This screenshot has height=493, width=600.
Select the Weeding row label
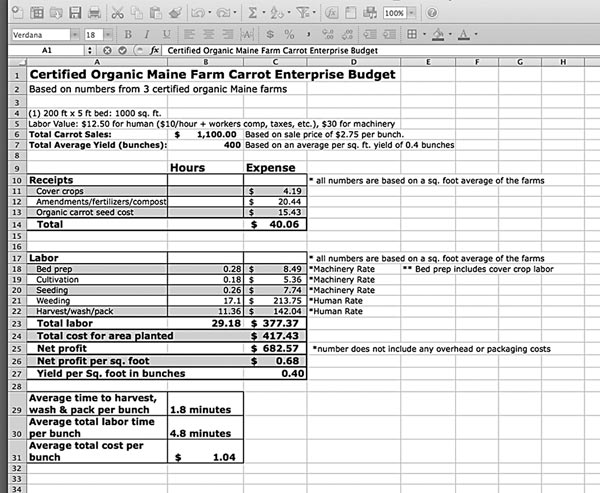[97, 301]
